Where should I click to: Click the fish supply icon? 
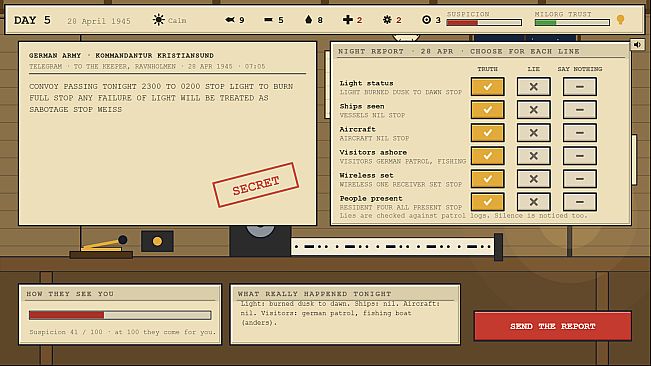[230, 20]
